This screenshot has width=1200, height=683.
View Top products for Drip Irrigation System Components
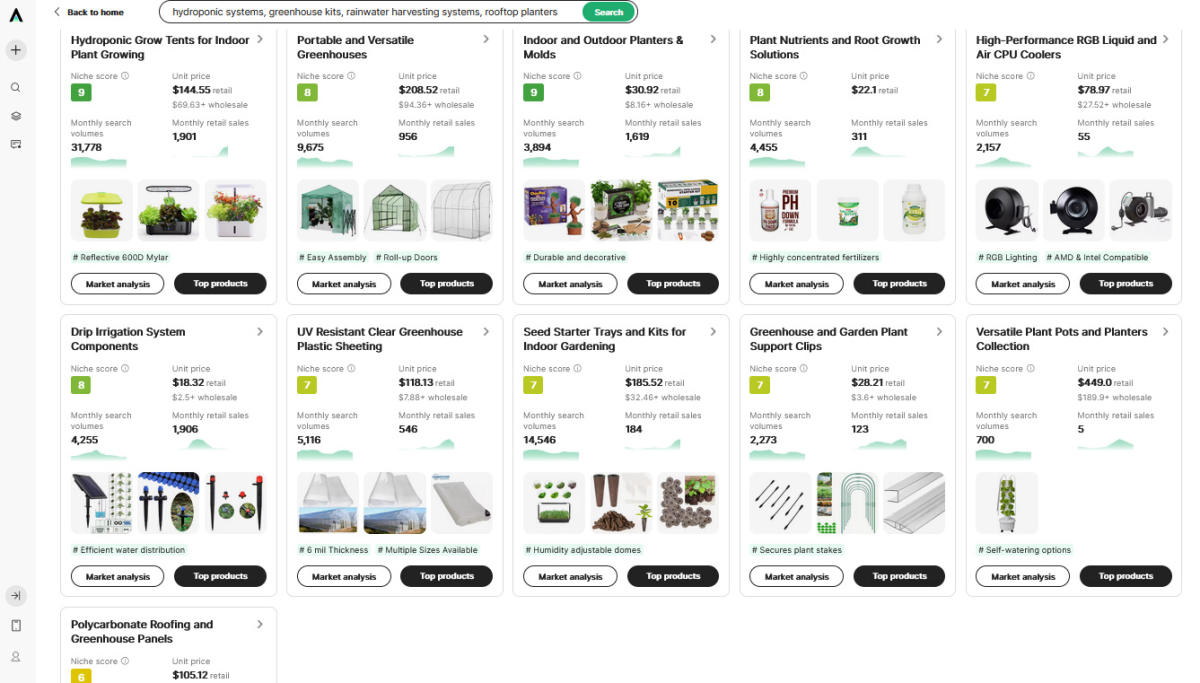click(220, 576)
